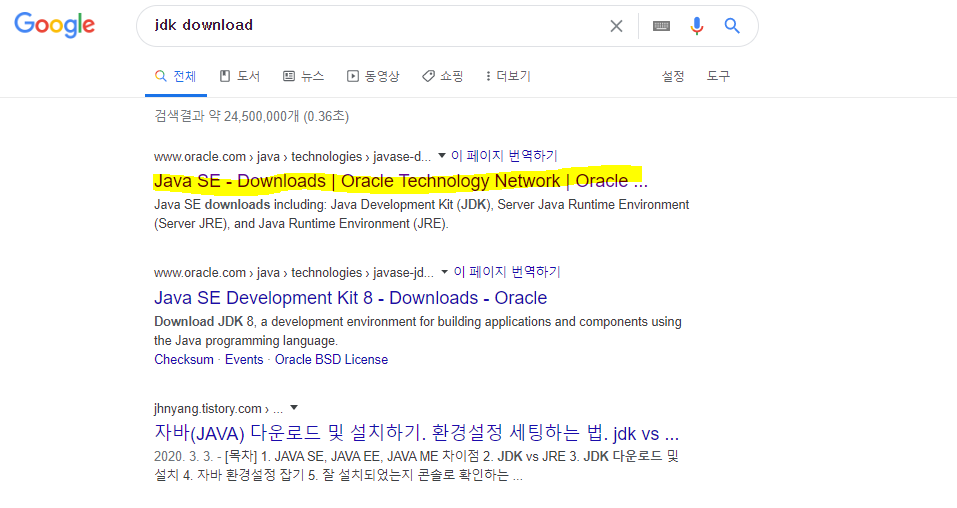Click the result count text 검색결과 약 24,500,000개

tap(251, 116)
